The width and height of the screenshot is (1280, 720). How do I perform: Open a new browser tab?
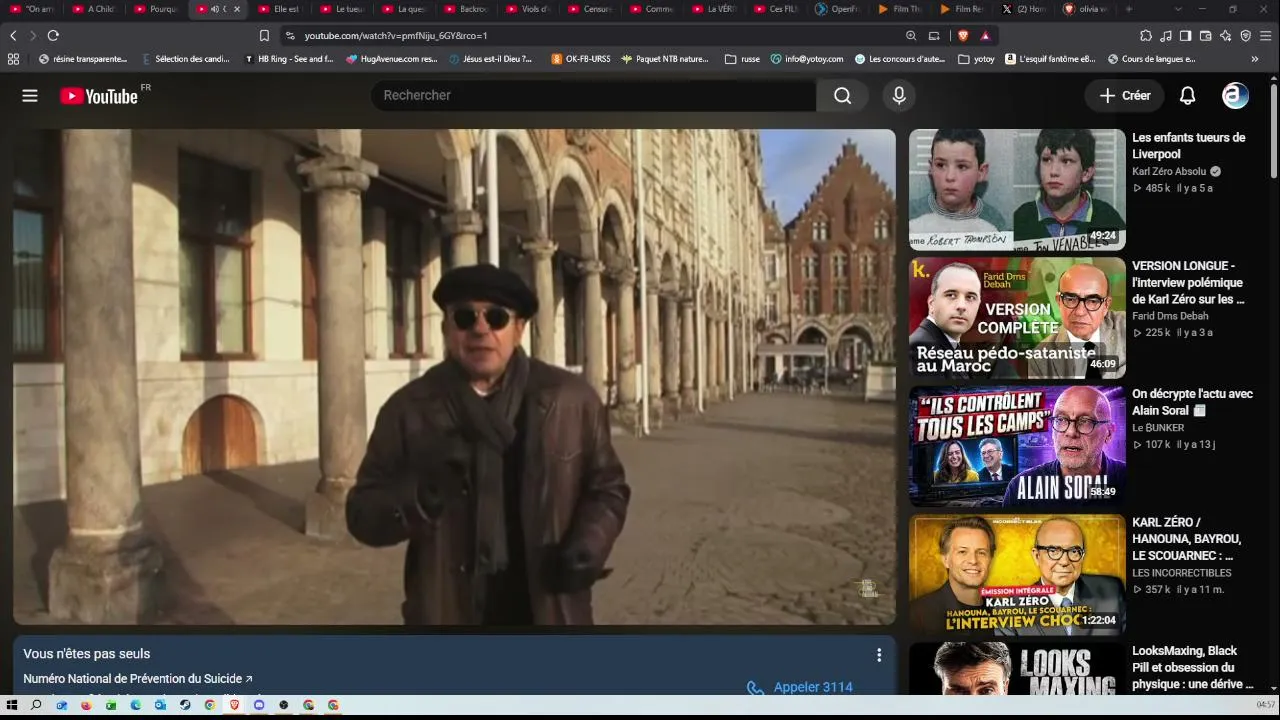(x=1129, y=9)
